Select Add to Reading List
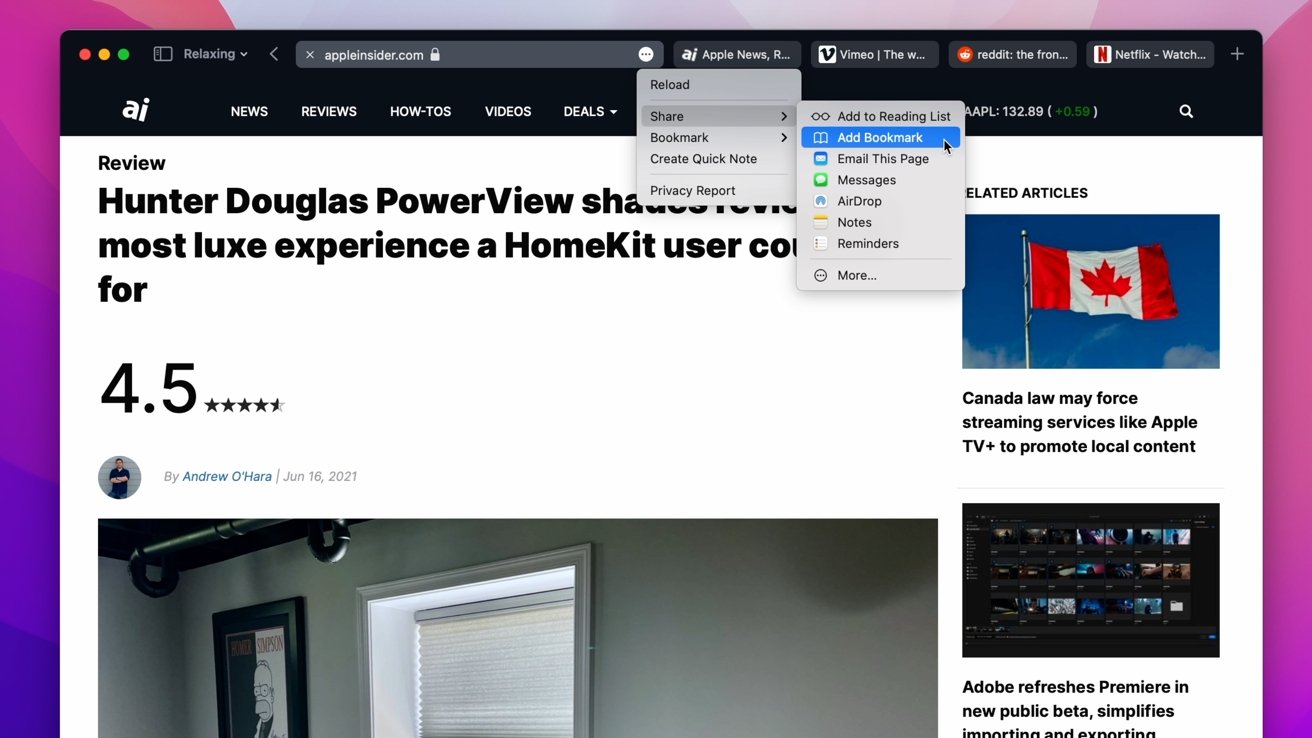Screen dimensions: 1312x738 click(x=880, y=116)
